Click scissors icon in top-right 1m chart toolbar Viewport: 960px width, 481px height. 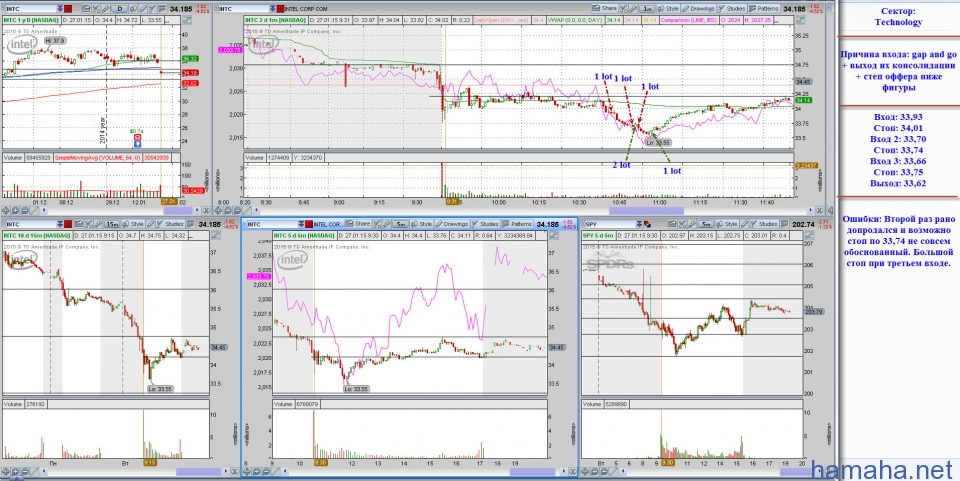click(x=624, y=9)
